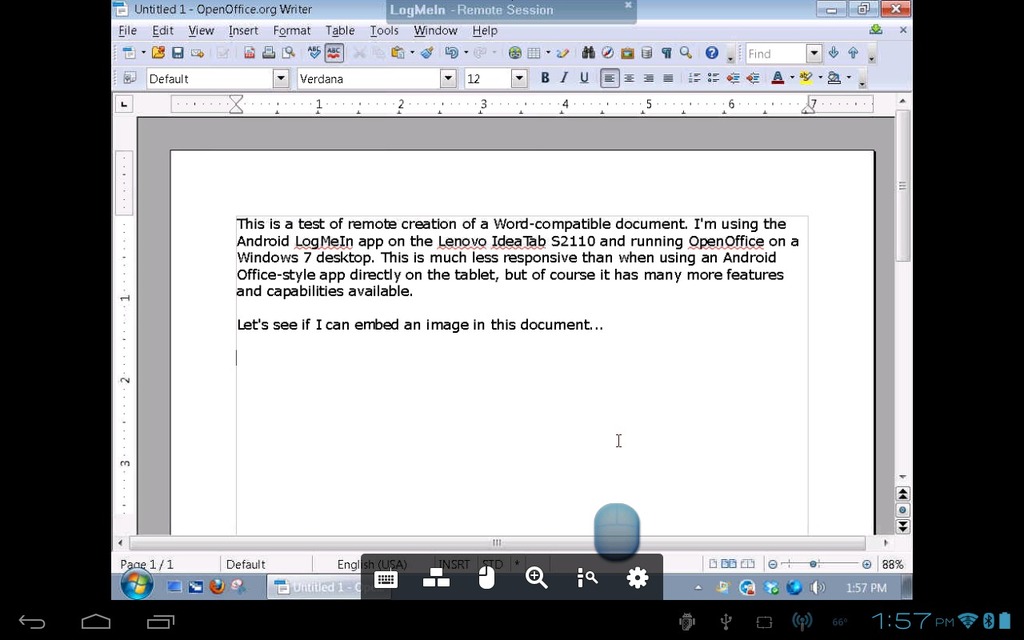Expand the paragraph style dropdown
Image resolution: width=1024 pixels, height=640 pixels.
(281, 78)
